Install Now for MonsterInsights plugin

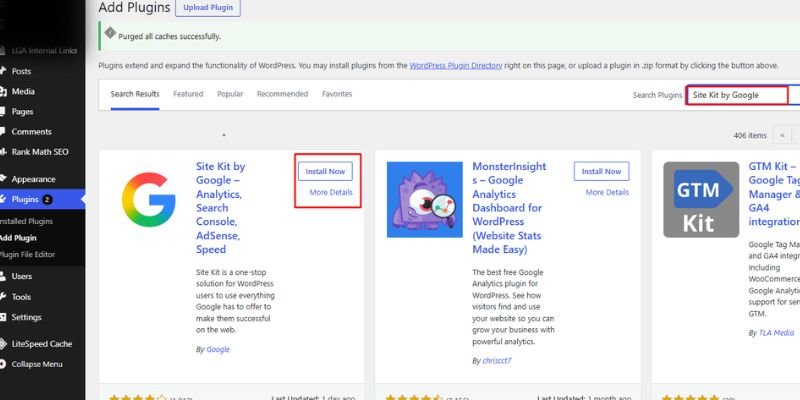[602, 171]
